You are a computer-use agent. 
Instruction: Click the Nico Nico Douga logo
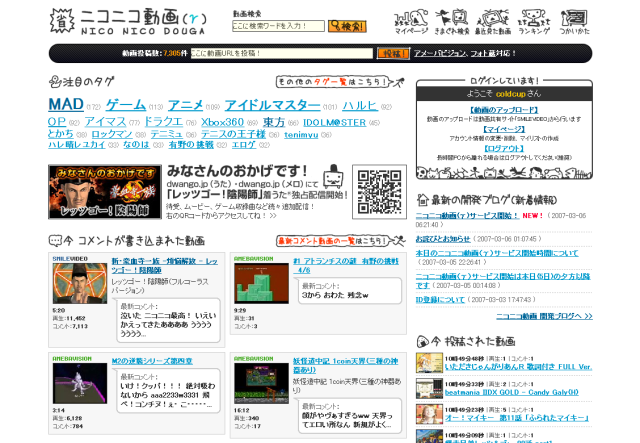[x=128, y=21]
